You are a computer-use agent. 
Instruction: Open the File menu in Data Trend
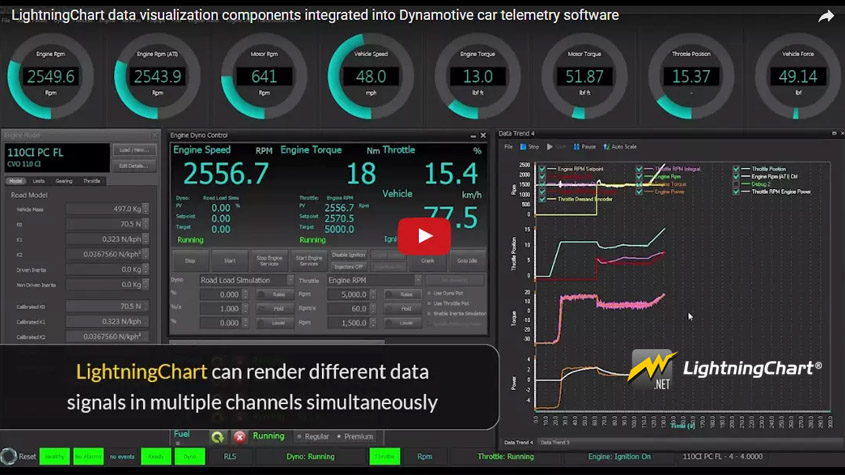[x=508, y=147]
